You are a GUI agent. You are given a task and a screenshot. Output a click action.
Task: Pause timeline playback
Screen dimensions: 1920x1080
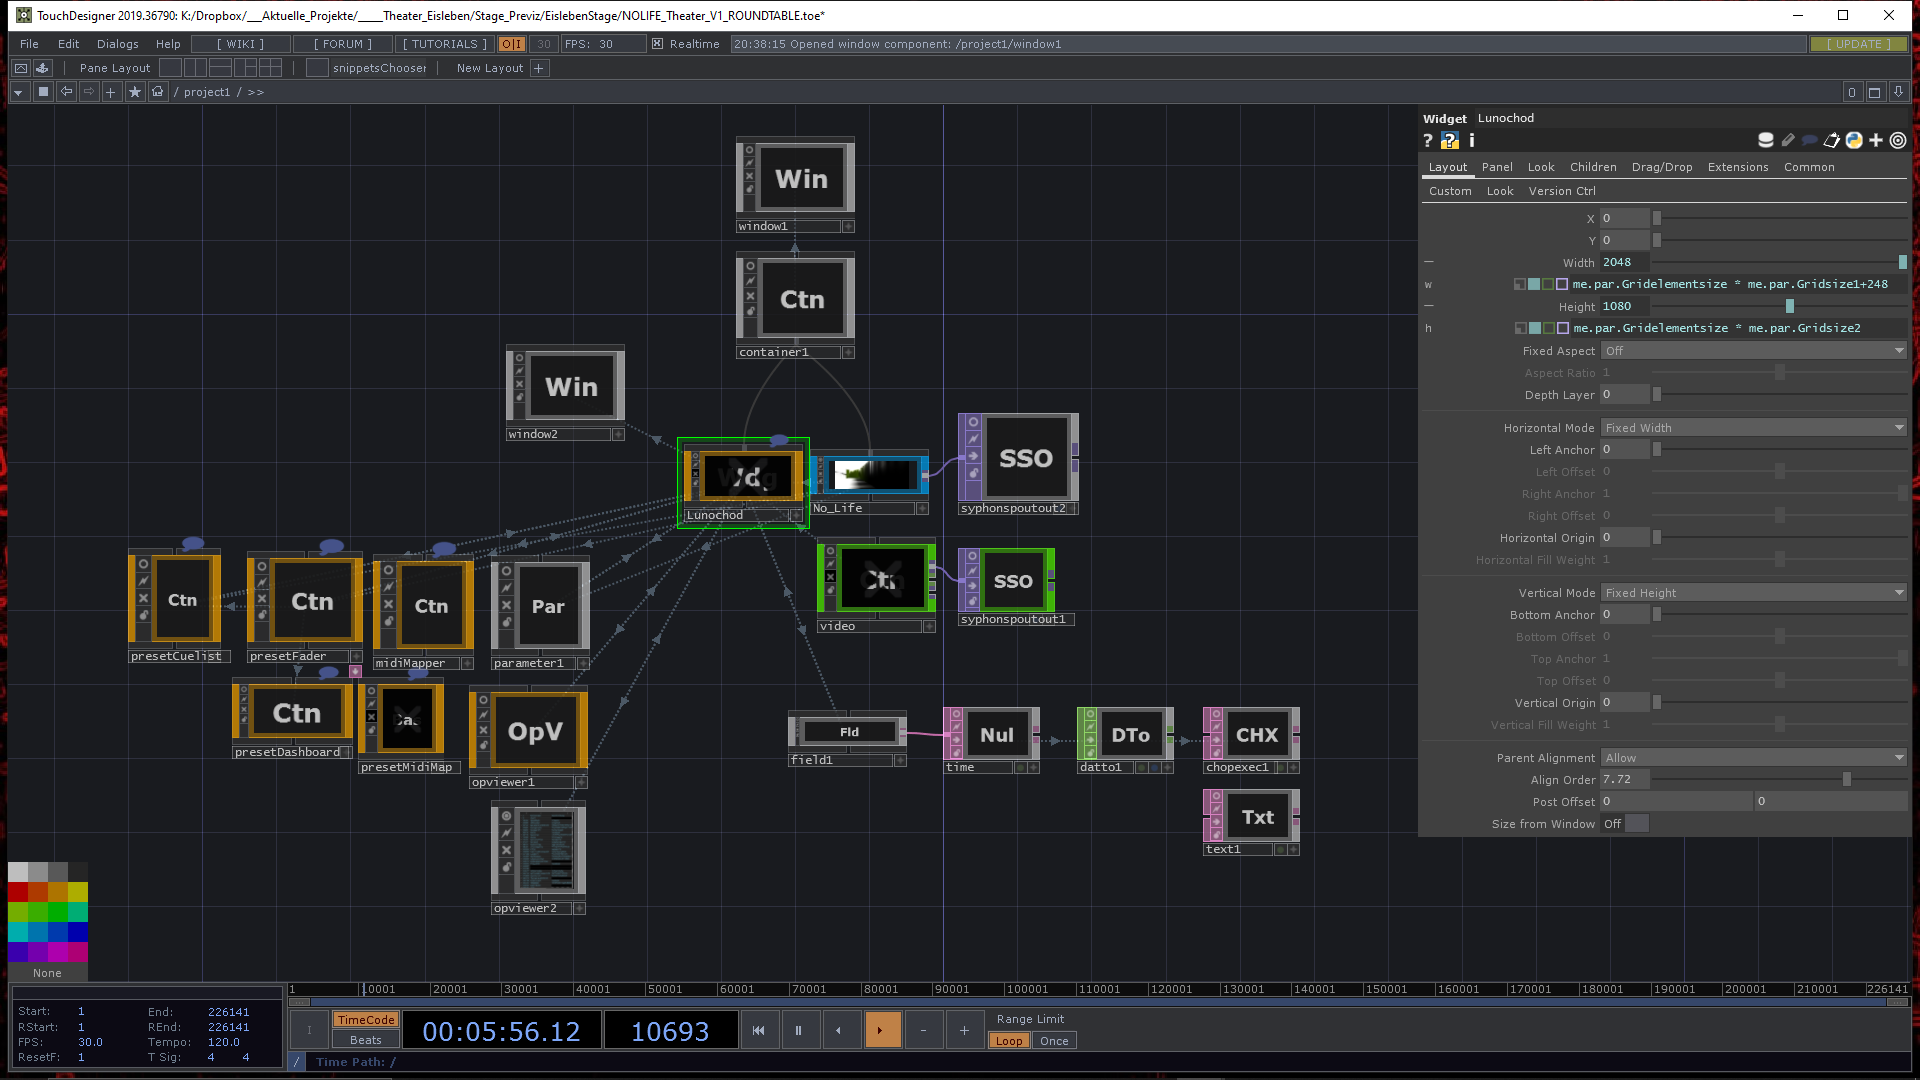point(799,1030)
